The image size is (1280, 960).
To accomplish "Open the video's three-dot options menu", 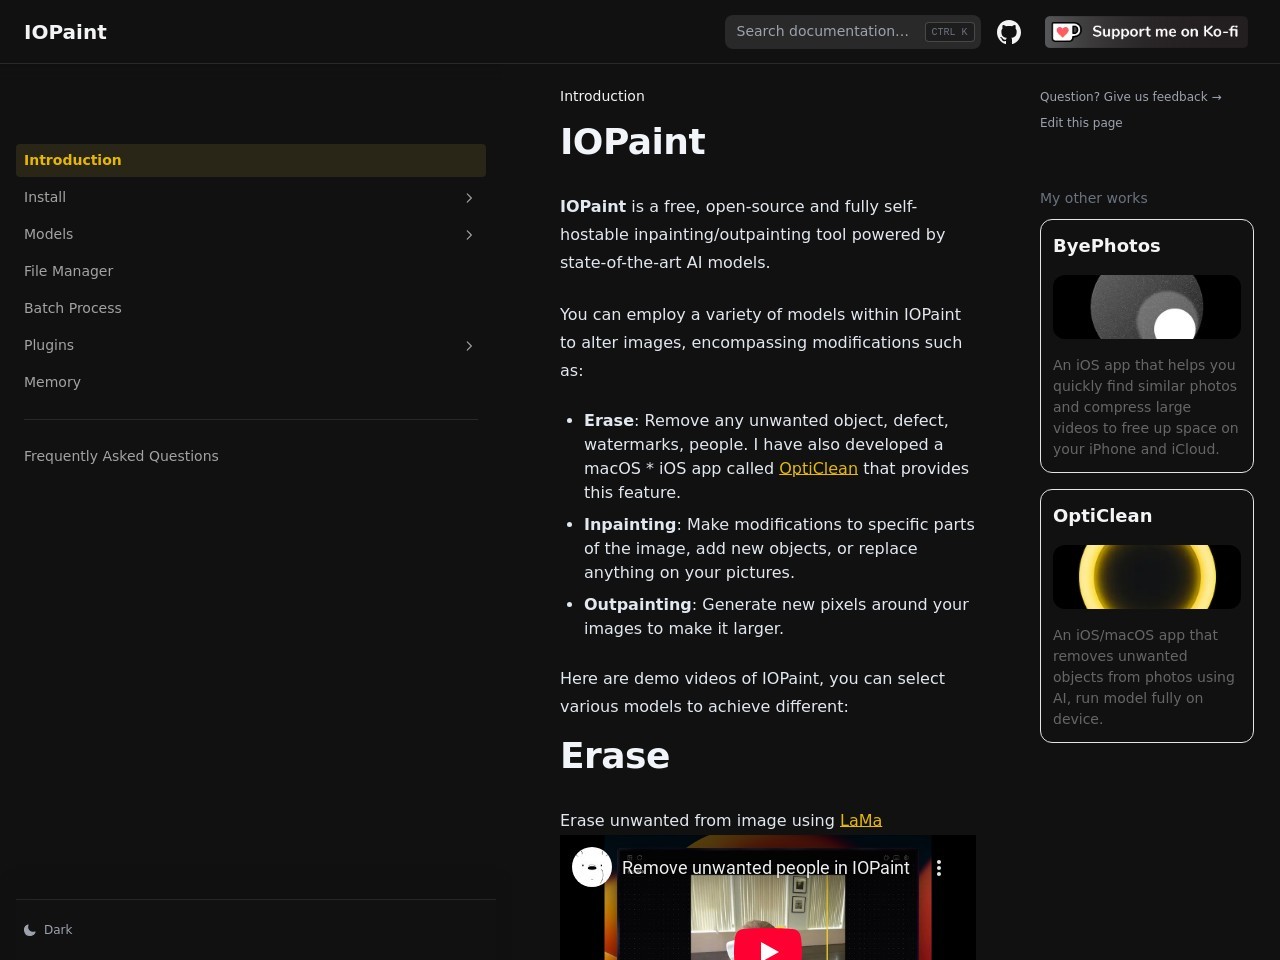I will click(939, 868).
